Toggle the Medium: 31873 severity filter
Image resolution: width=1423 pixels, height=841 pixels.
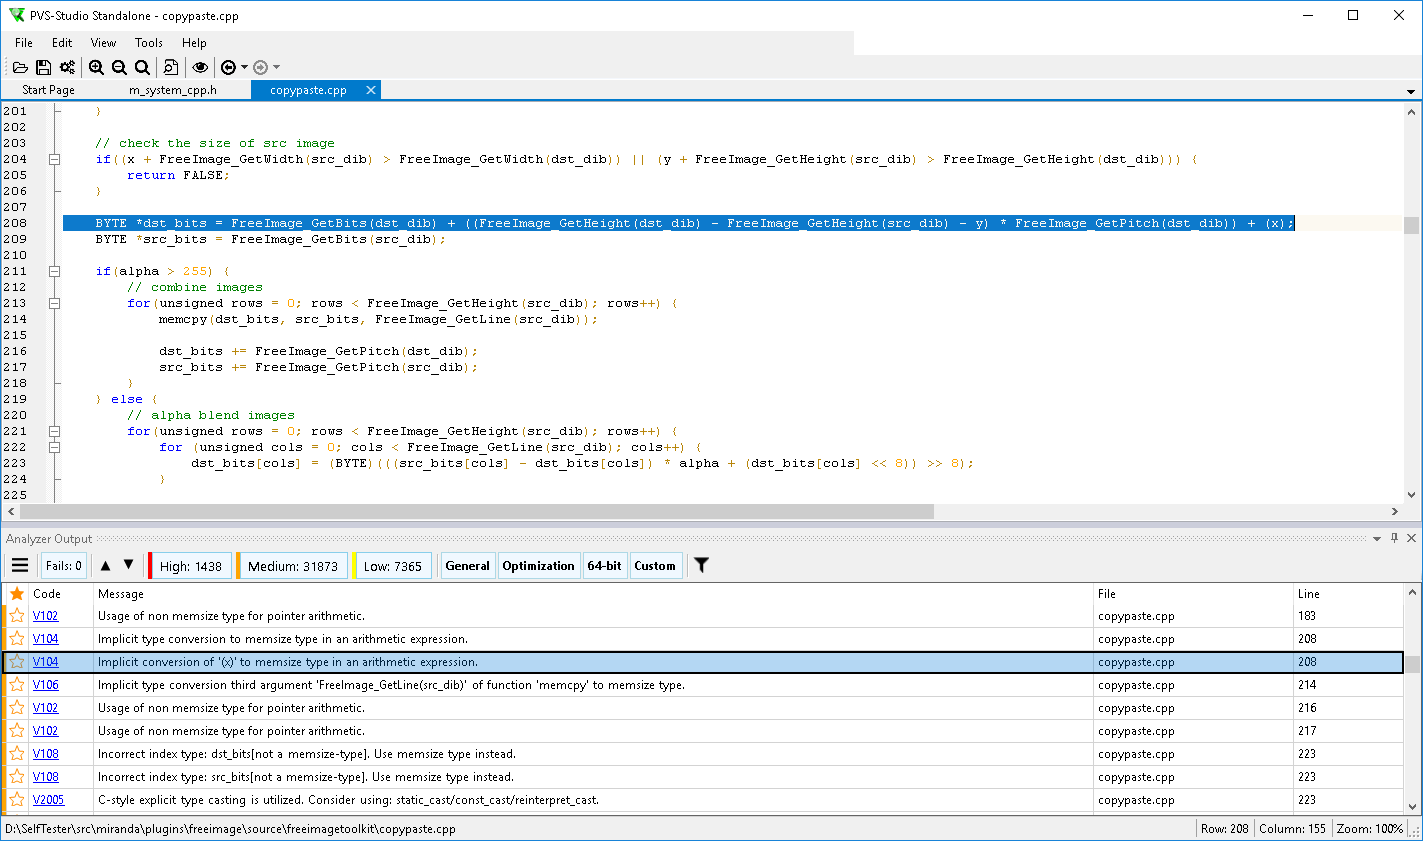click(x=293, y=566)
